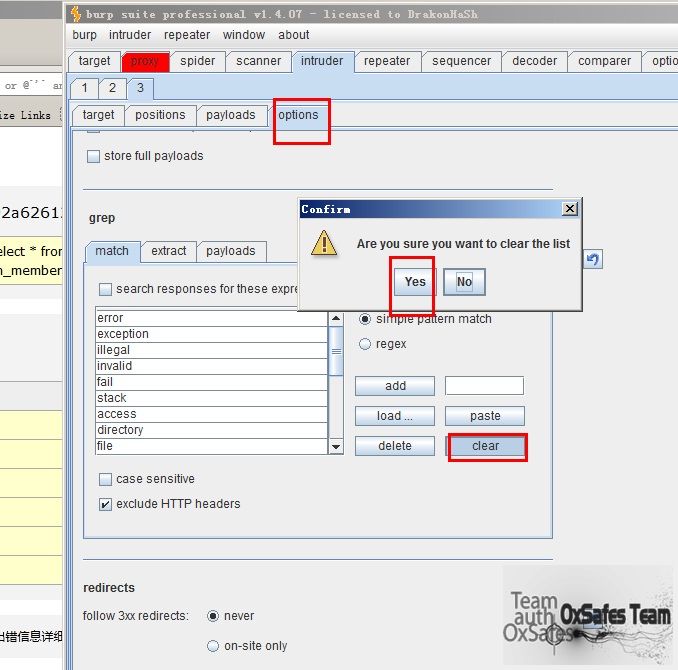Select 'file' in the expression list
This screenshot has height=670, width=678.
coord(211,446)
